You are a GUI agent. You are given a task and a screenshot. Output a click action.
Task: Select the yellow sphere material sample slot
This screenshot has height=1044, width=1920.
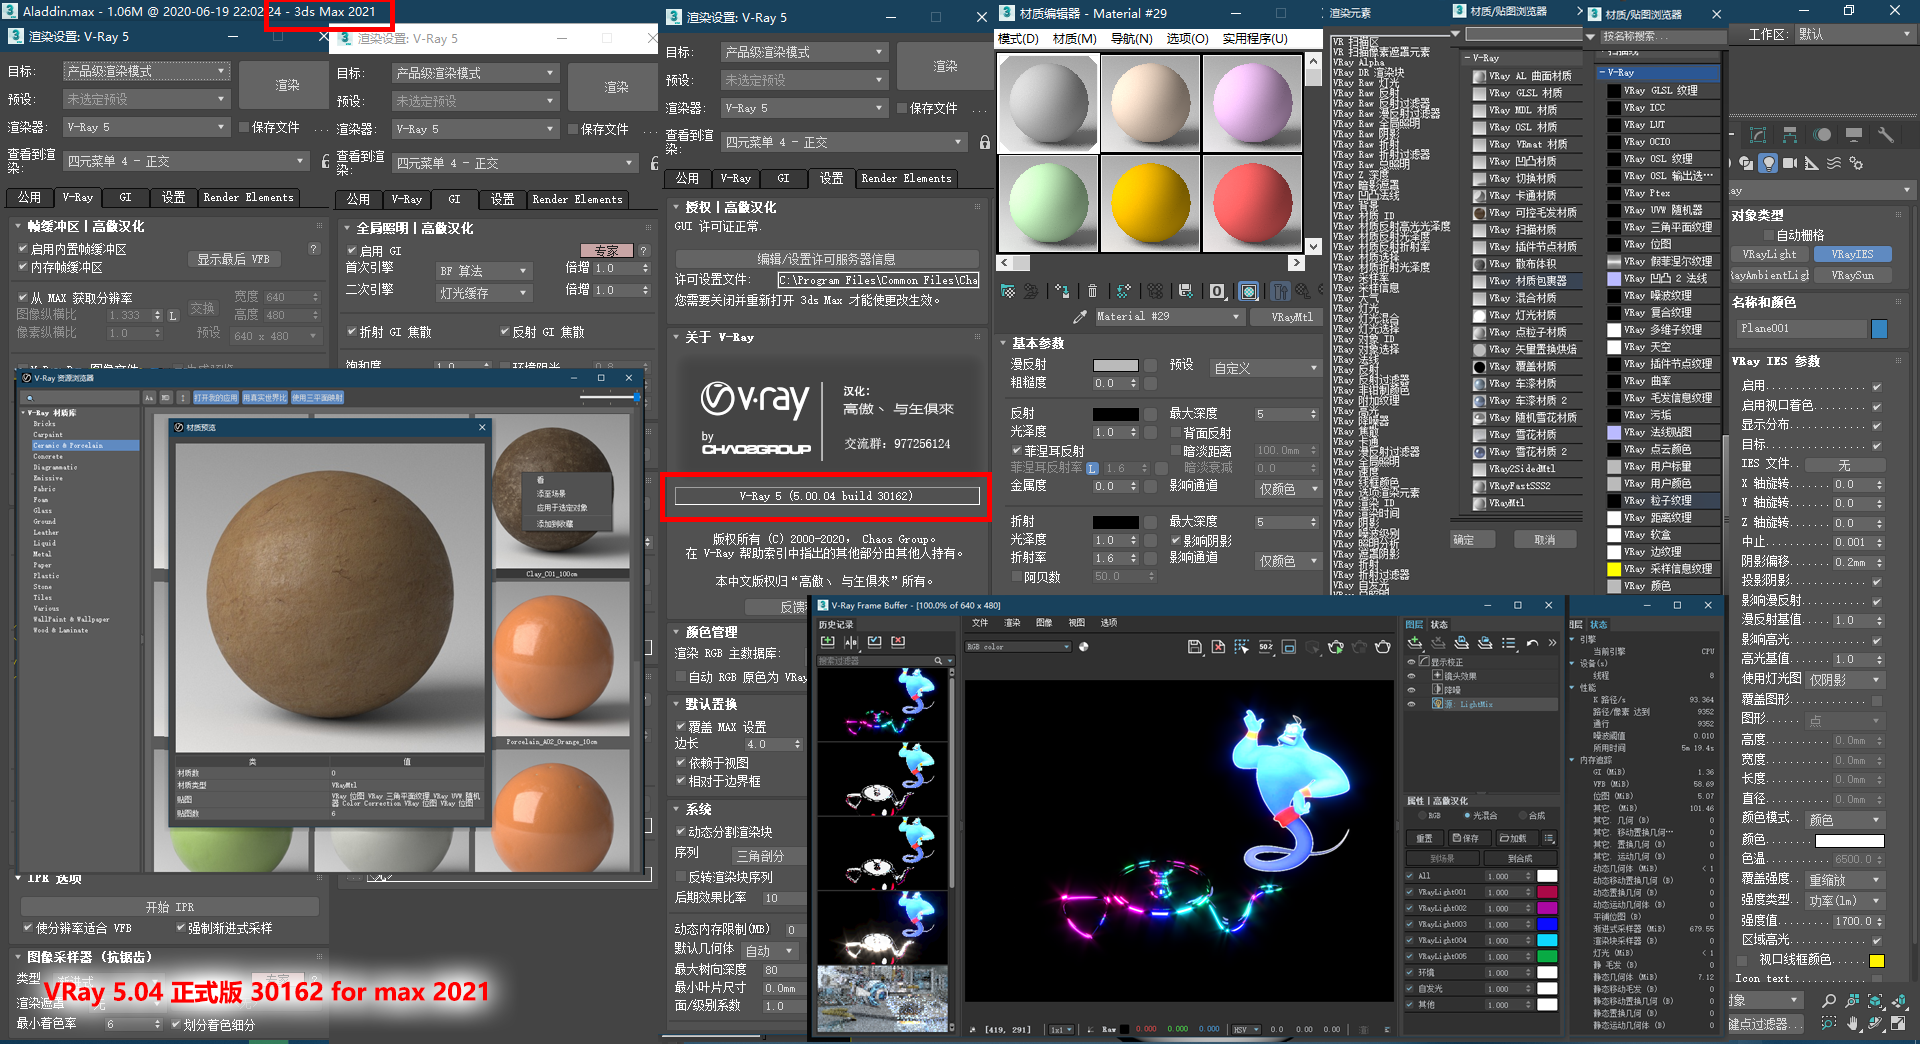click(x=1150, y=204)
